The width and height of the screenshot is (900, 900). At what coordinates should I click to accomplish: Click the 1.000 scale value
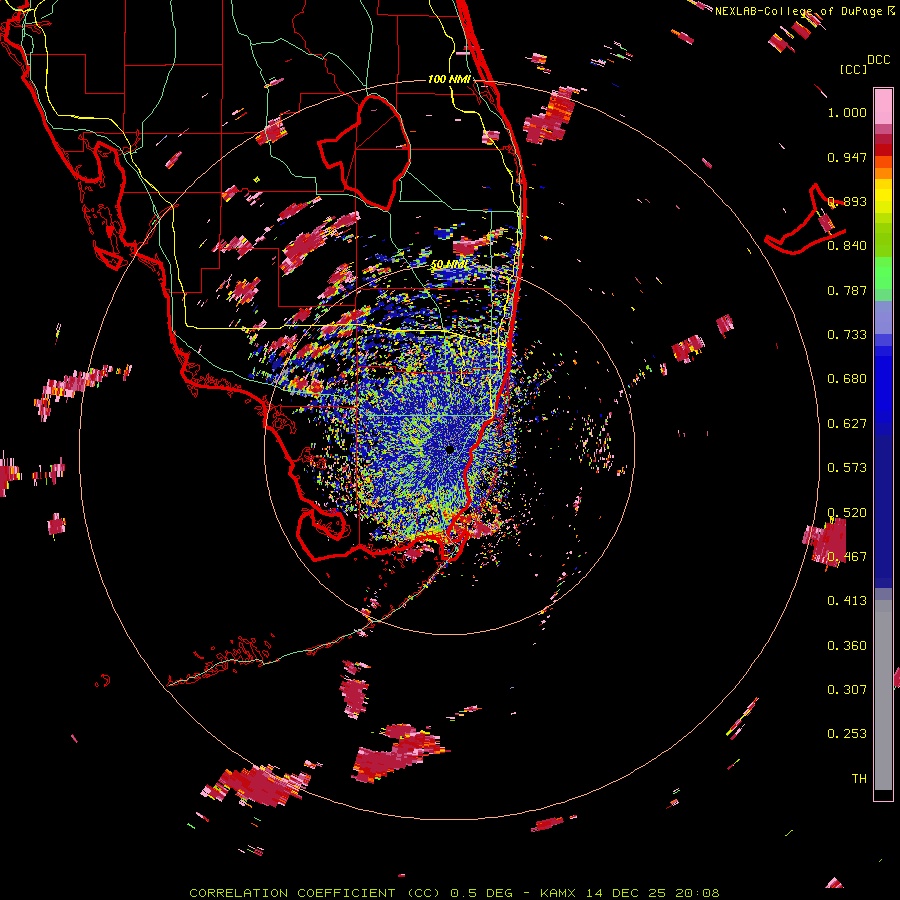(847, 112)
